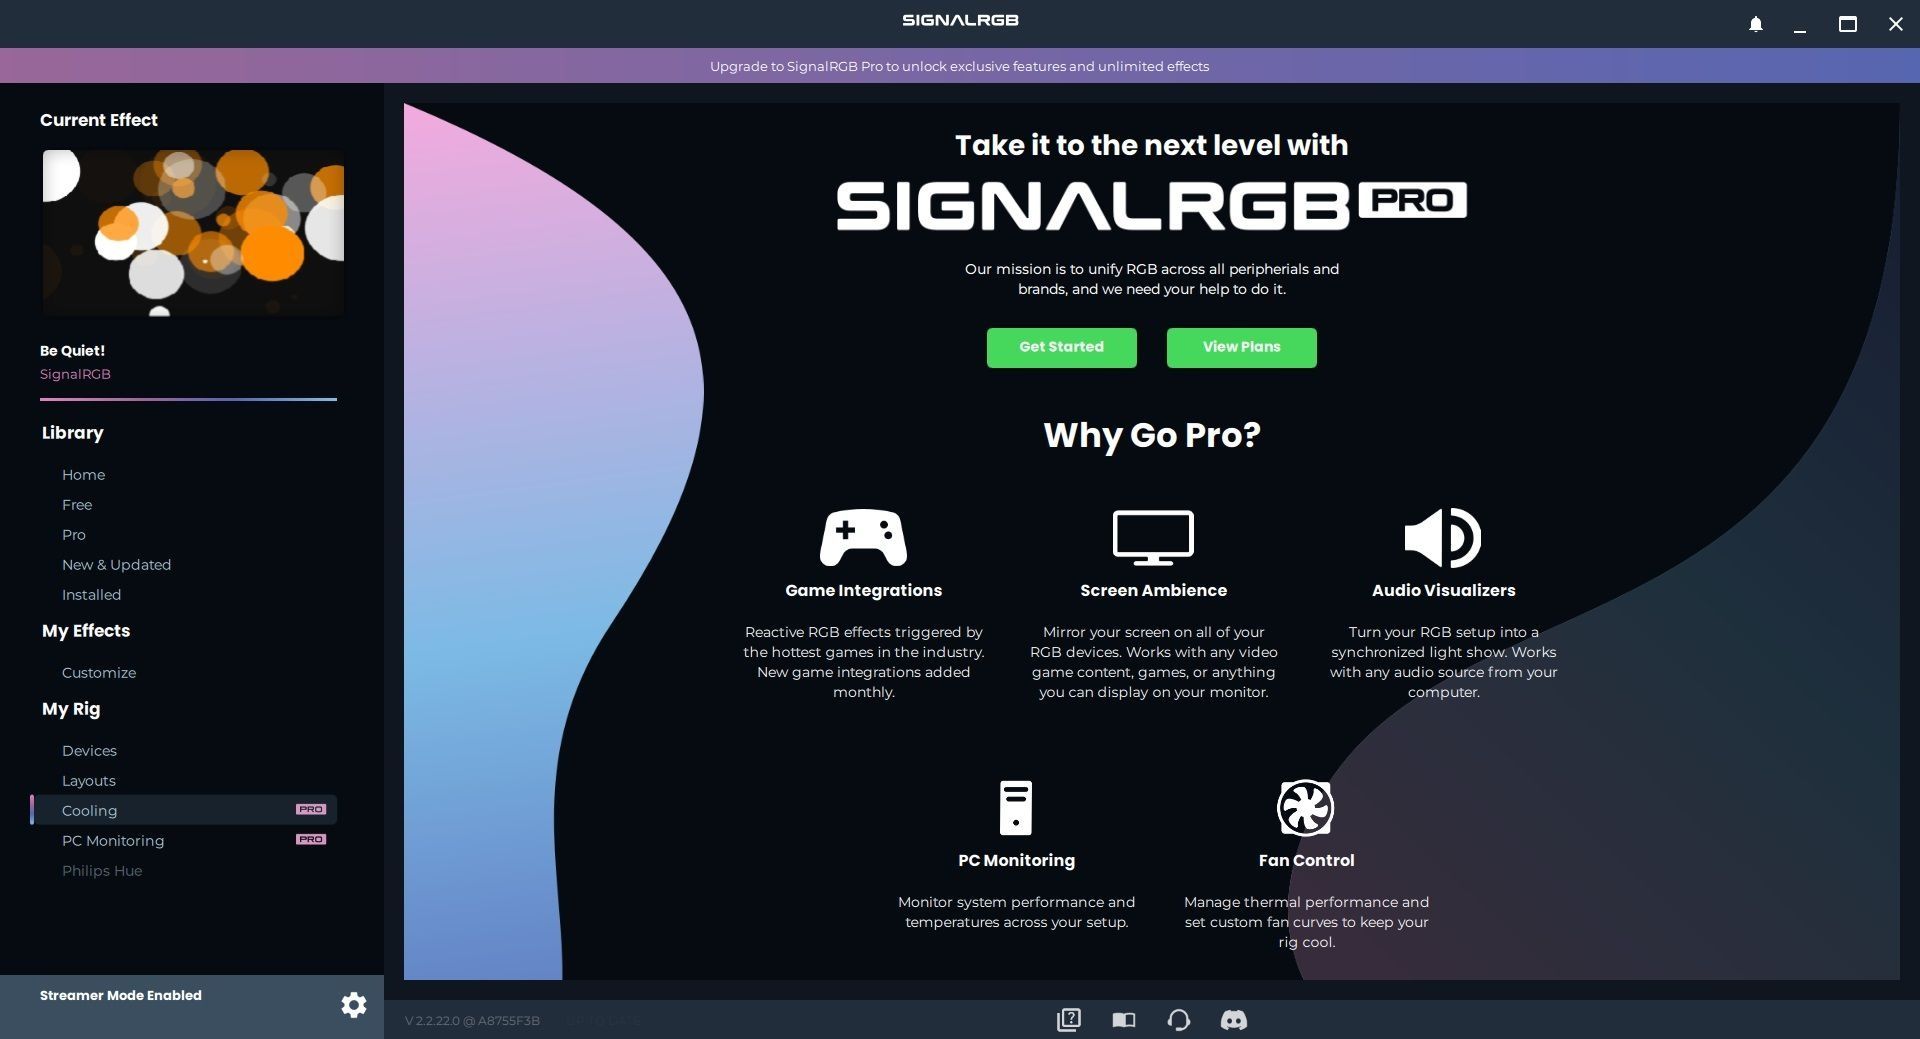Click the Fan Control heading
The height and width of the screenshot is (1039, 1920).
1306,861
